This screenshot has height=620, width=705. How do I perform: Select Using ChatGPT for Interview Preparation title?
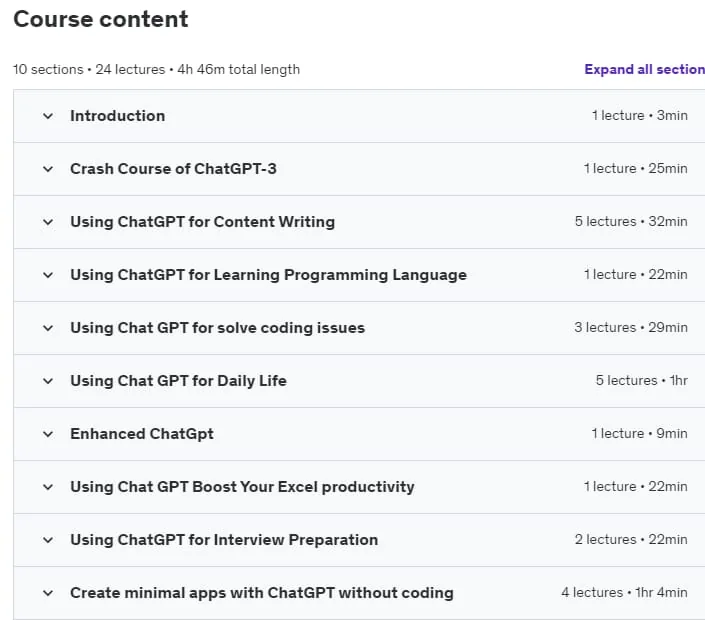coord(224,540)
